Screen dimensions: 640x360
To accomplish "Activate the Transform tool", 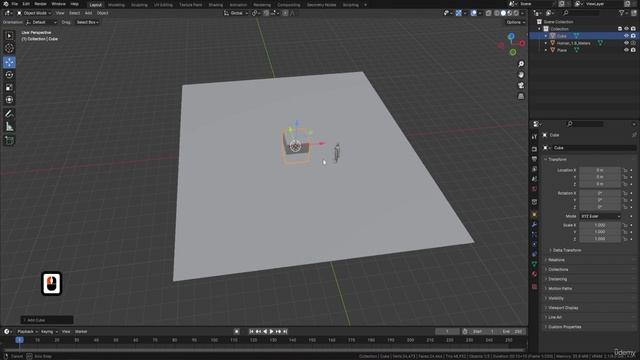I will click(9, 100).
